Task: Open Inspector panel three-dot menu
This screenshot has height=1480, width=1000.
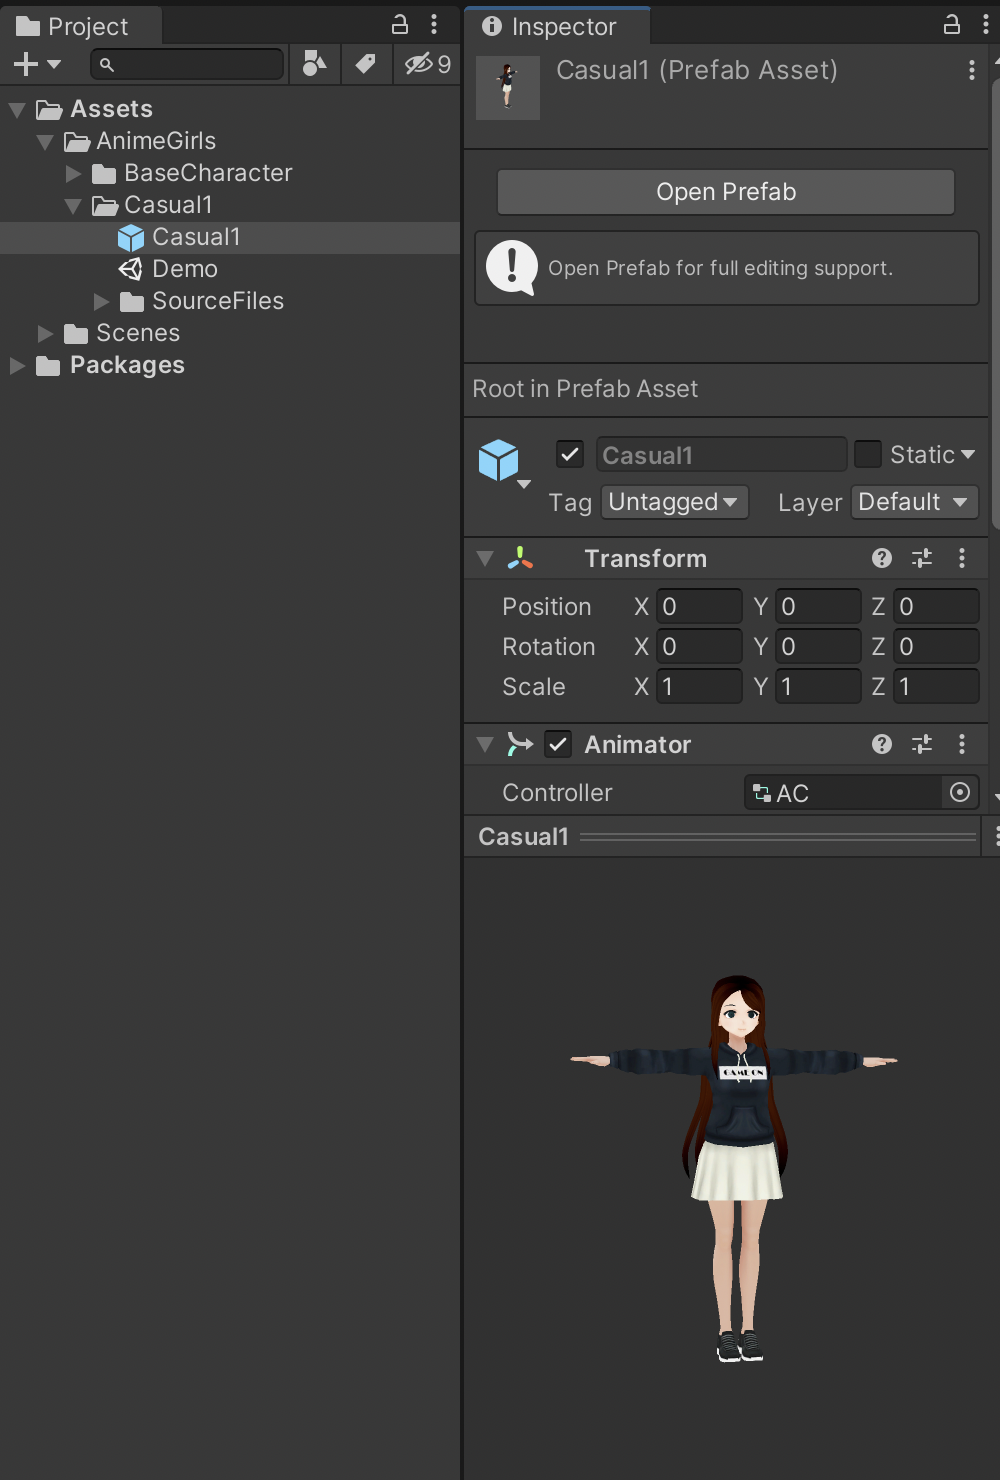Action: pos(986,24)
